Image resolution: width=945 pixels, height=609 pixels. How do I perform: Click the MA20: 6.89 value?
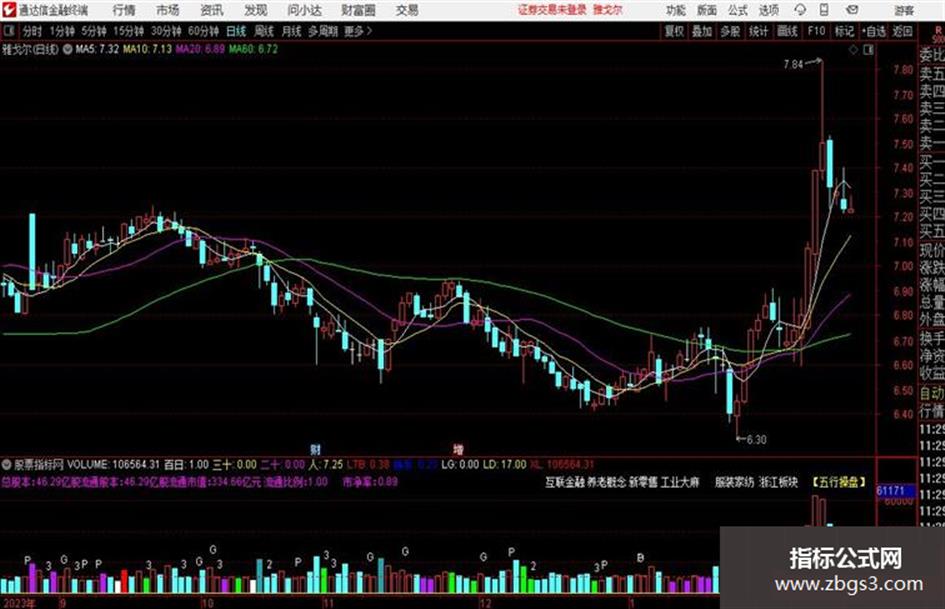(200, 49)
